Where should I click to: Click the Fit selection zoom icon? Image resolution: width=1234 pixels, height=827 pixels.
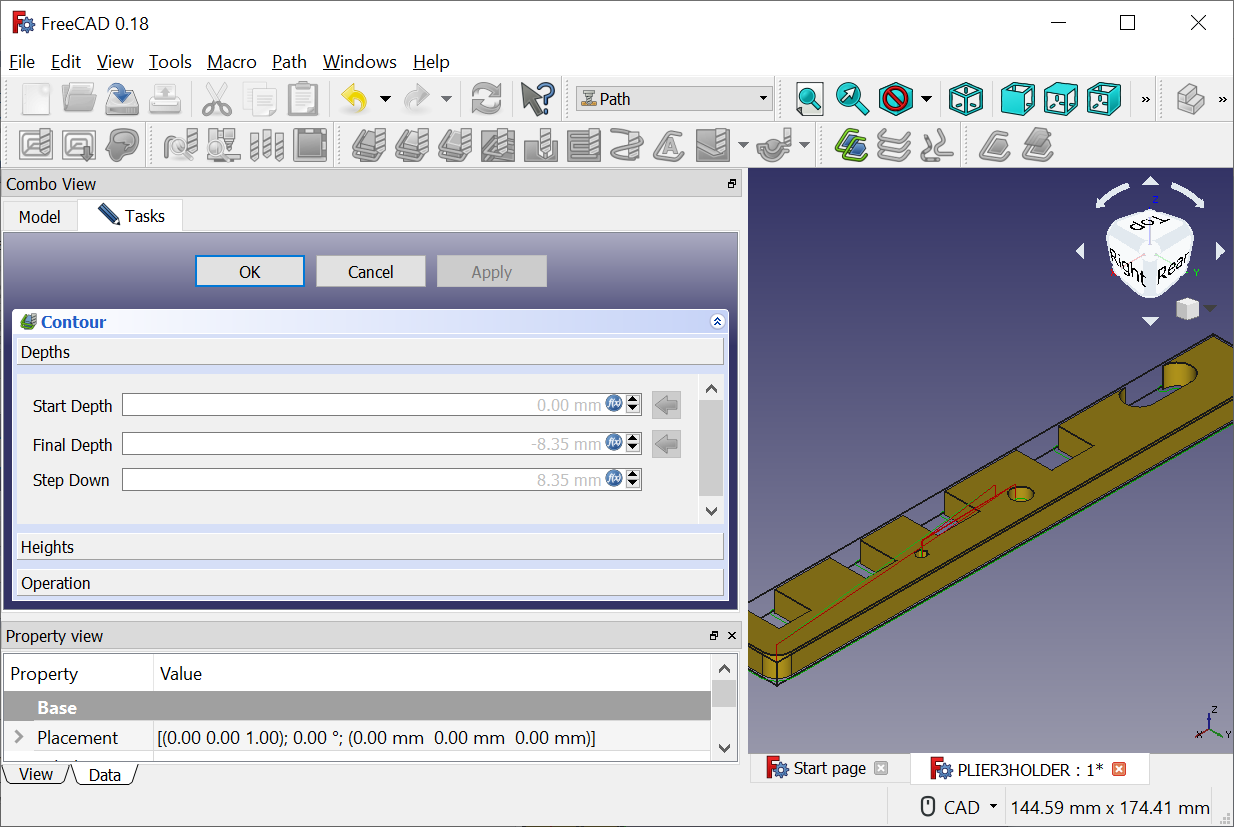pyautogui.click(x=852, y=99)
